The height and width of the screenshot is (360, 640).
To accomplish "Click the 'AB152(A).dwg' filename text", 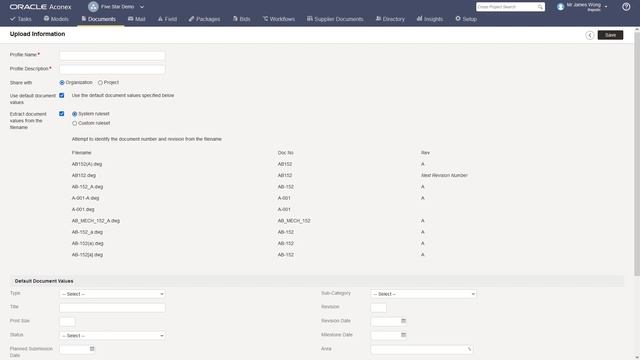I will click(87, 164).
